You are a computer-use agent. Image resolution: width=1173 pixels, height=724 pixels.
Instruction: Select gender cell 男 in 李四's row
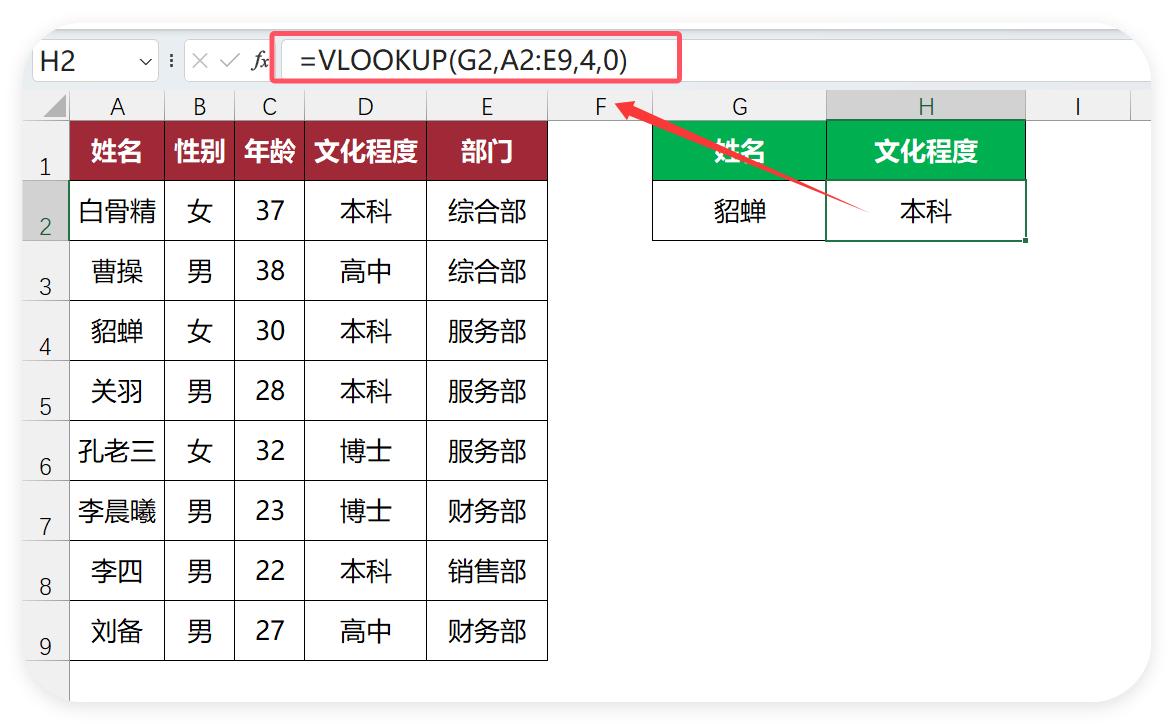point(200,570)
